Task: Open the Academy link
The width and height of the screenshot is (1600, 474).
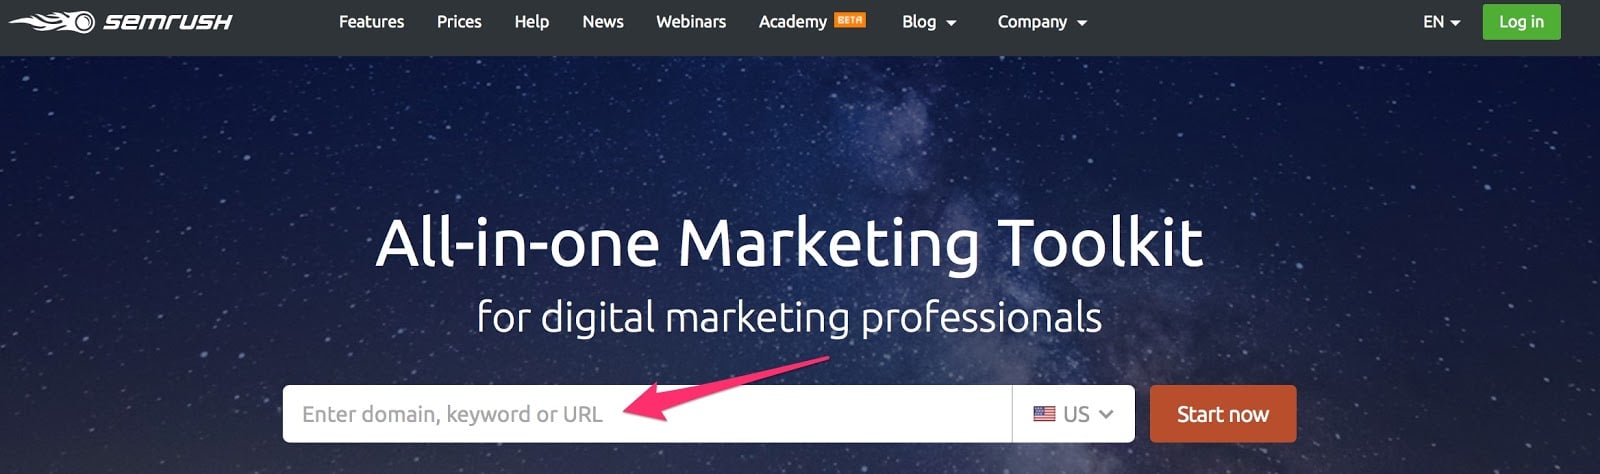Action: coord(793,22)
